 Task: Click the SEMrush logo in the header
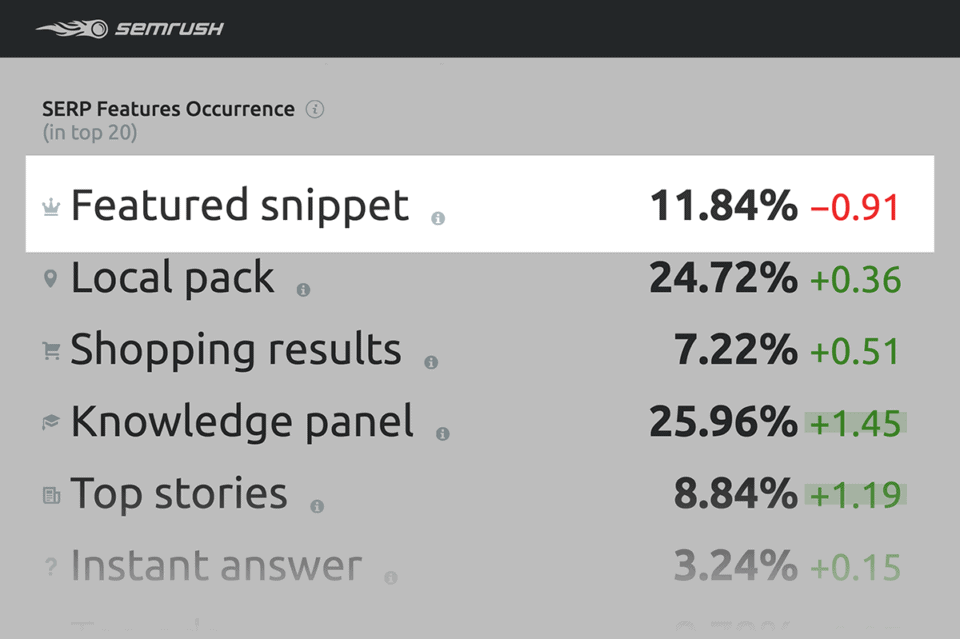[130, 28]
